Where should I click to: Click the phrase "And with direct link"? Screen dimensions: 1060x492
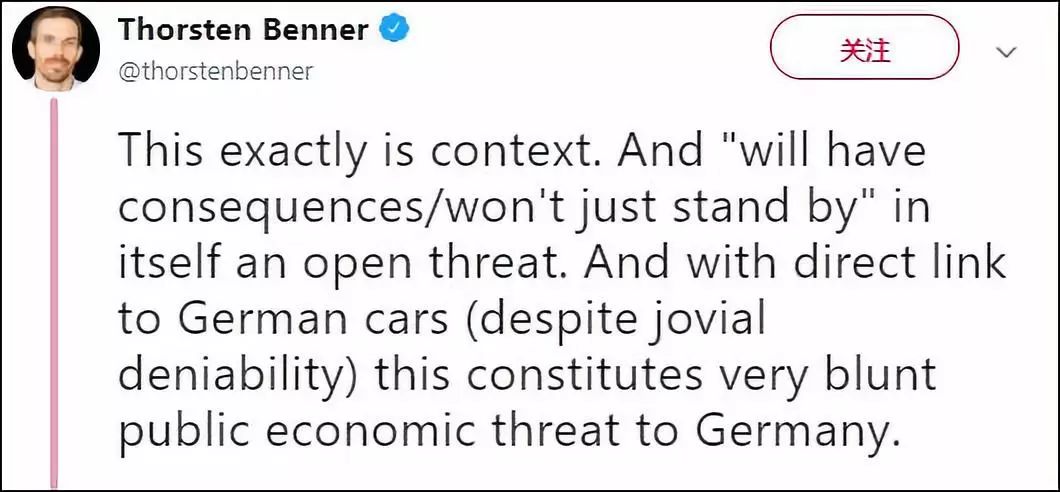pyautogui.click(x=796, y=264)
